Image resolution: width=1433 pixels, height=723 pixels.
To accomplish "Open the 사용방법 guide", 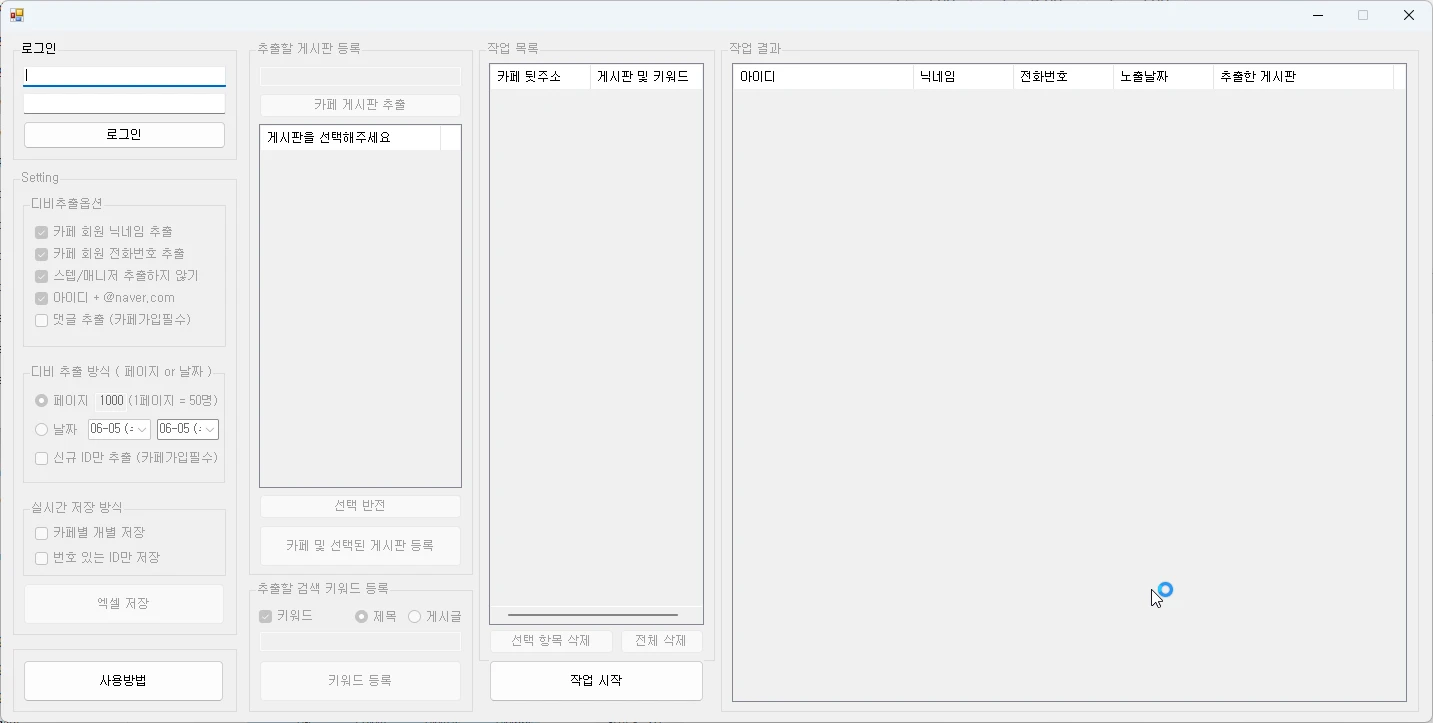I will pos(123,681).
